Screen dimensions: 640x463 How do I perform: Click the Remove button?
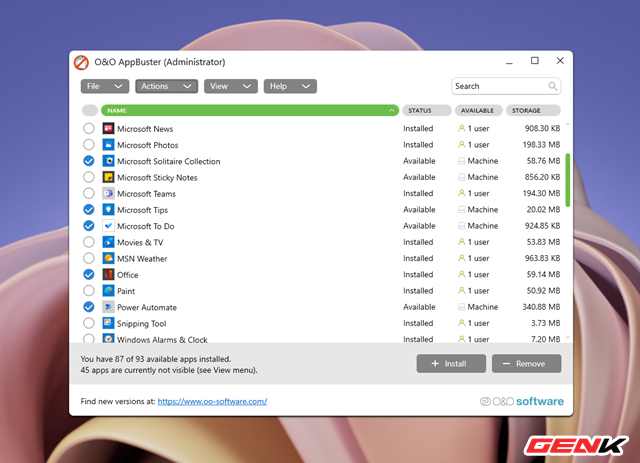tap(527, 363)
